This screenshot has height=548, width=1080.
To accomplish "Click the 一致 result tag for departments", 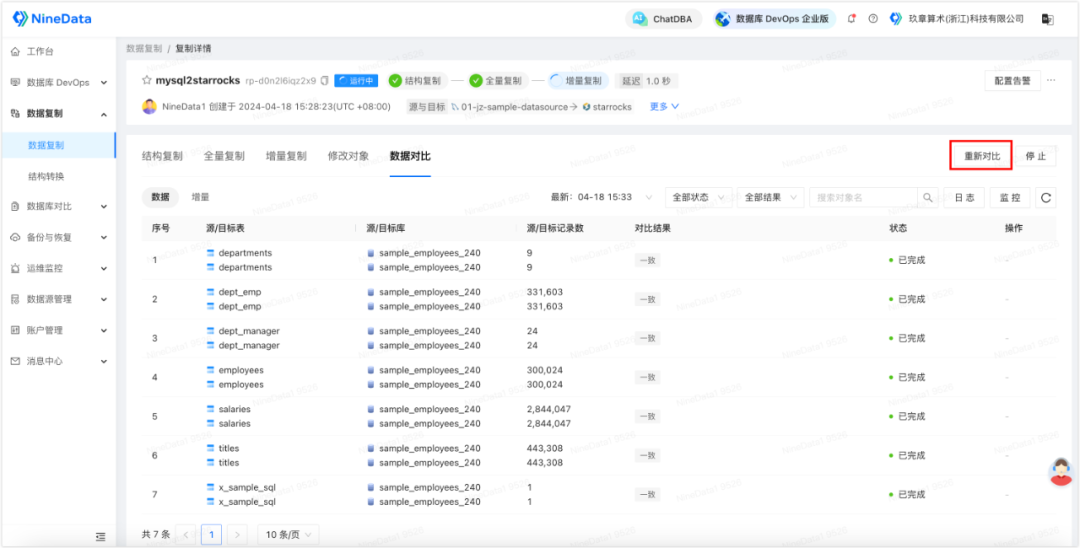I will [646, 260].
